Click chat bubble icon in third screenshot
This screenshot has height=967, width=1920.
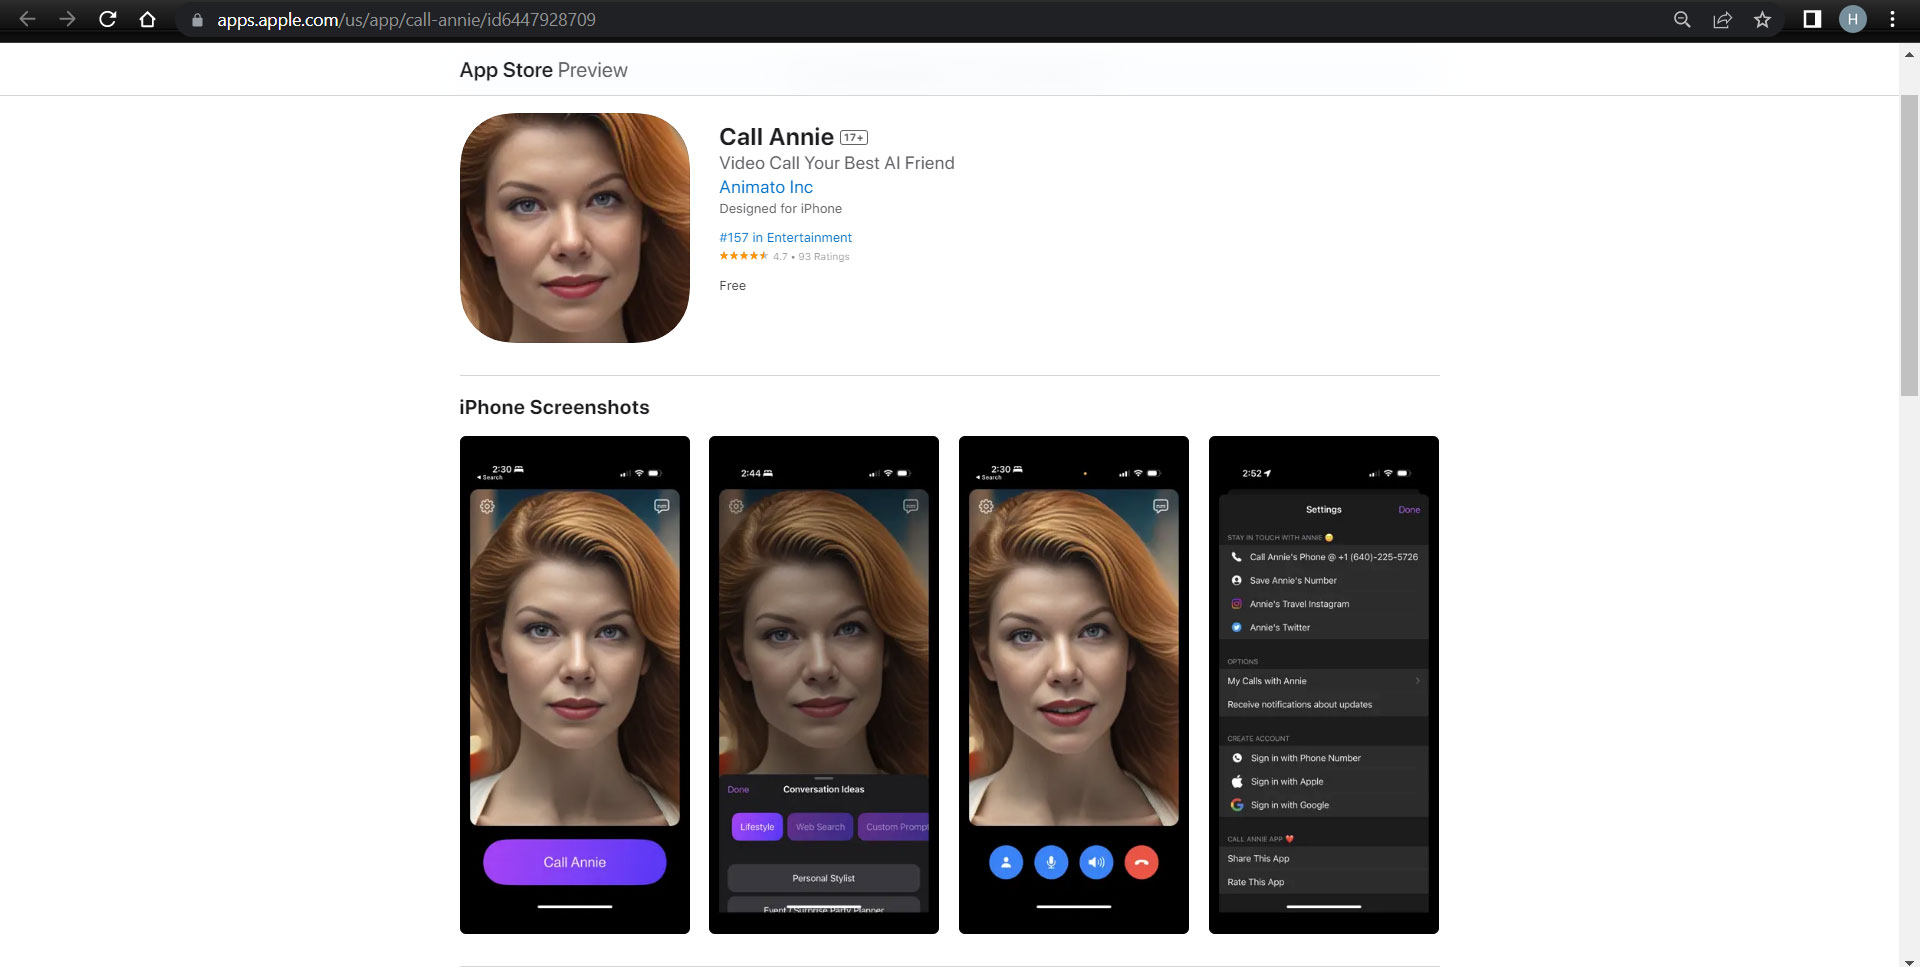(1160, 506)
